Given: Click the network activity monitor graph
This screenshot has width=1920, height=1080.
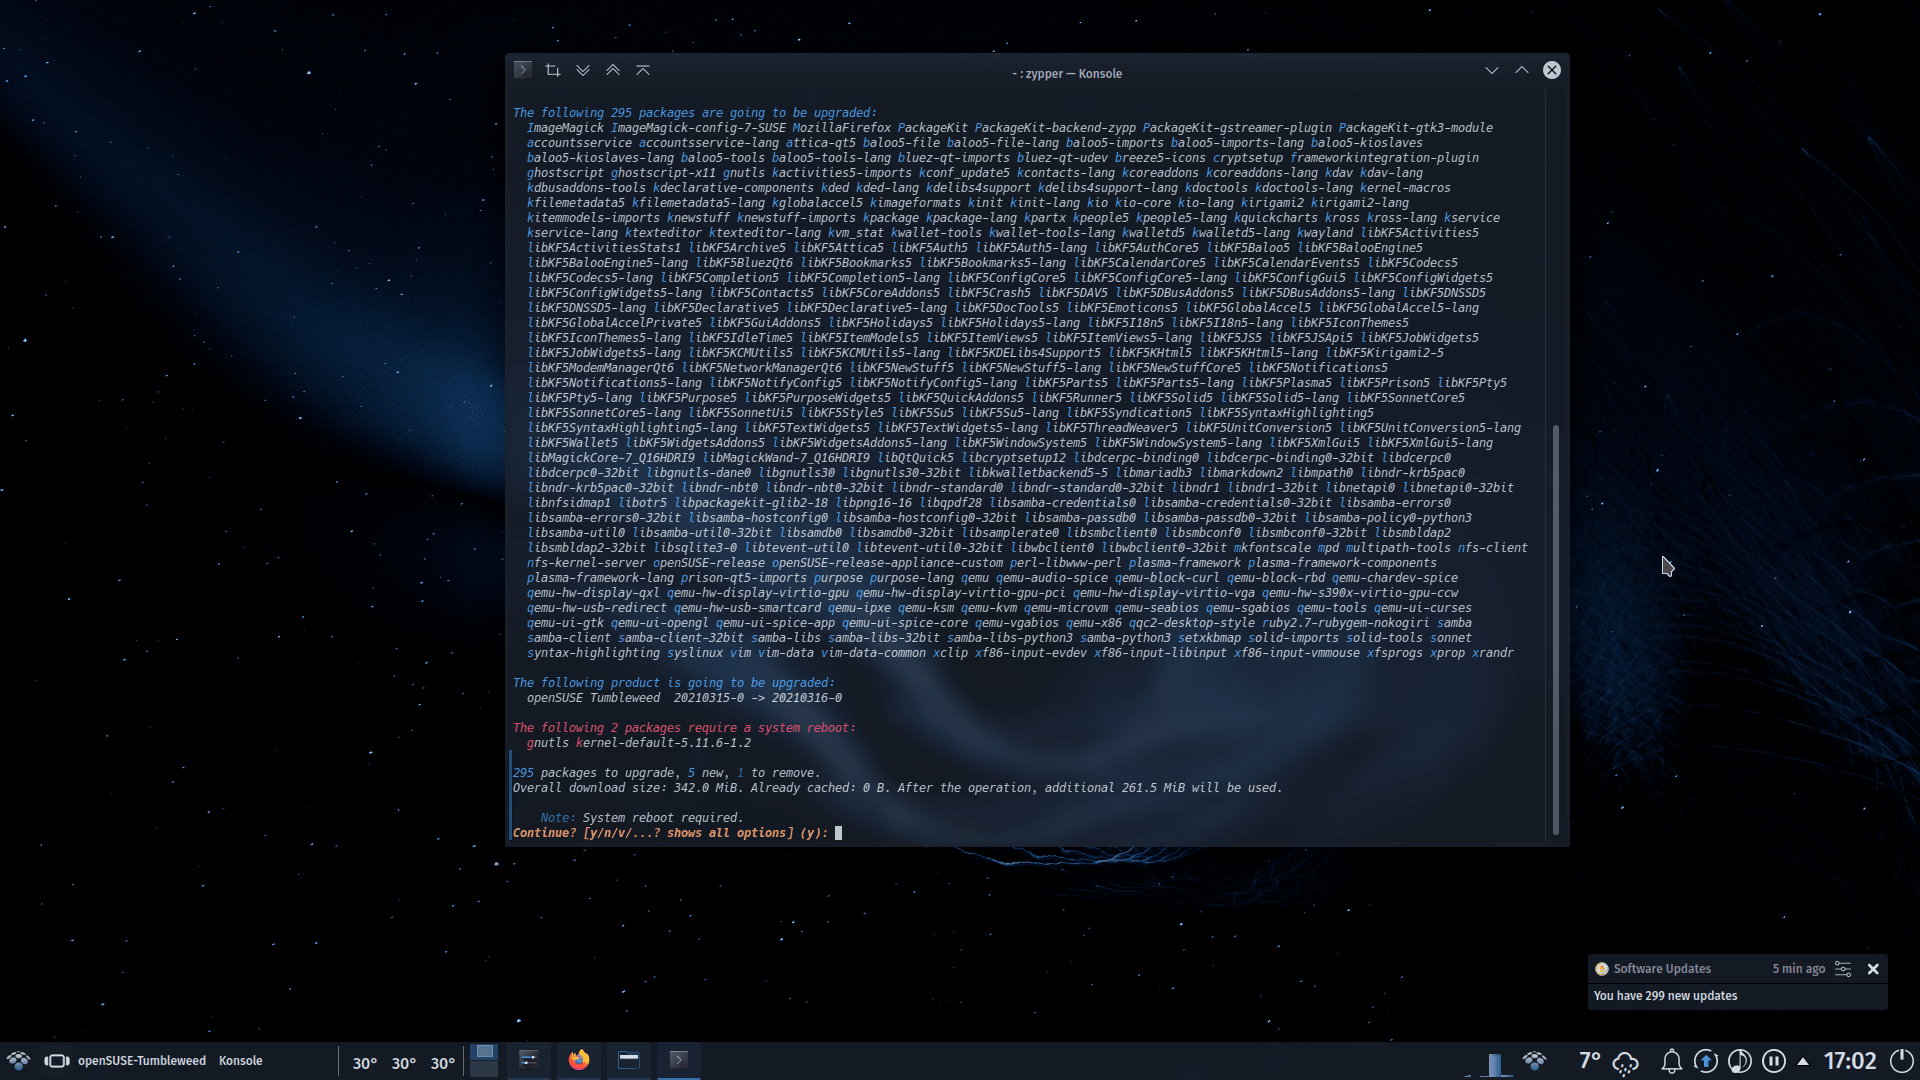Looking at the screenshot, I should click(1492, 1063).
